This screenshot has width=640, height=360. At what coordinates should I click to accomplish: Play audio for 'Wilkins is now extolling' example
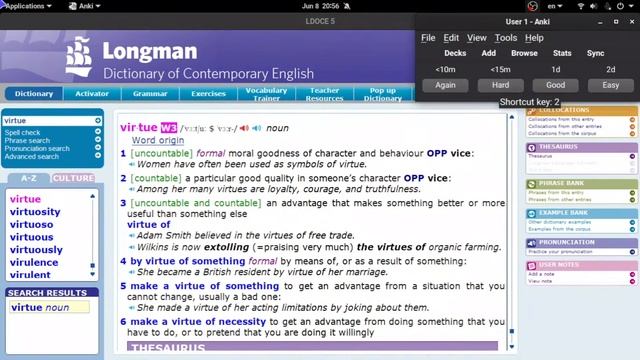(x=132, y=247)
